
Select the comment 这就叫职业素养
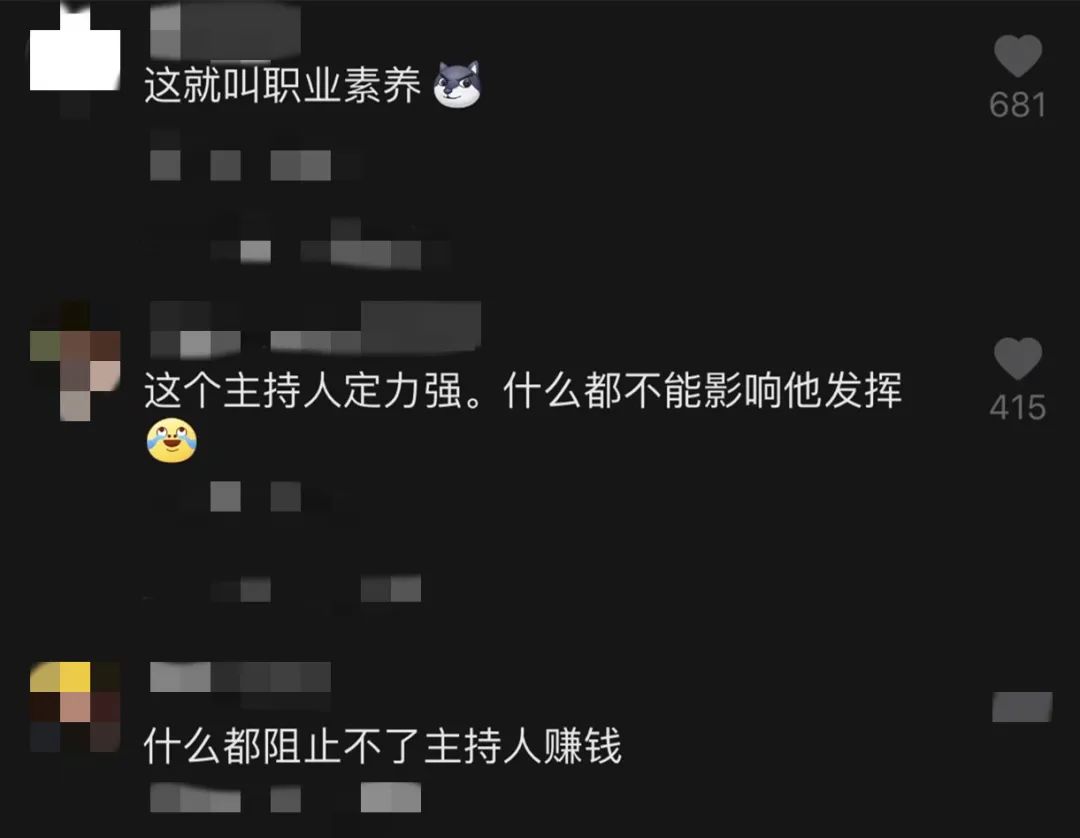(x=282, y=86)
